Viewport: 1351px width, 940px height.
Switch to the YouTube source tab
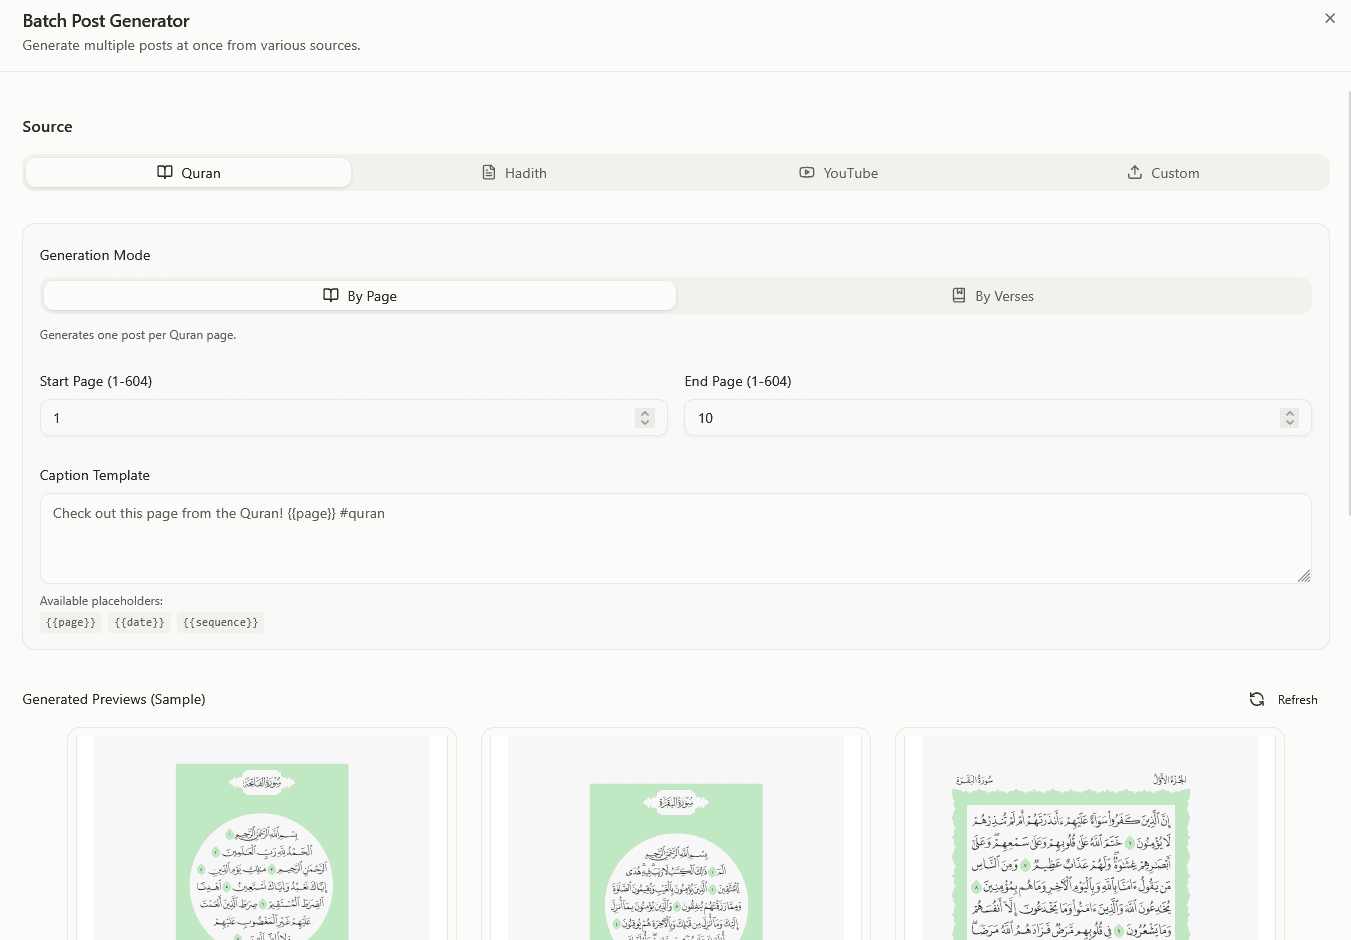click(838, 172)
